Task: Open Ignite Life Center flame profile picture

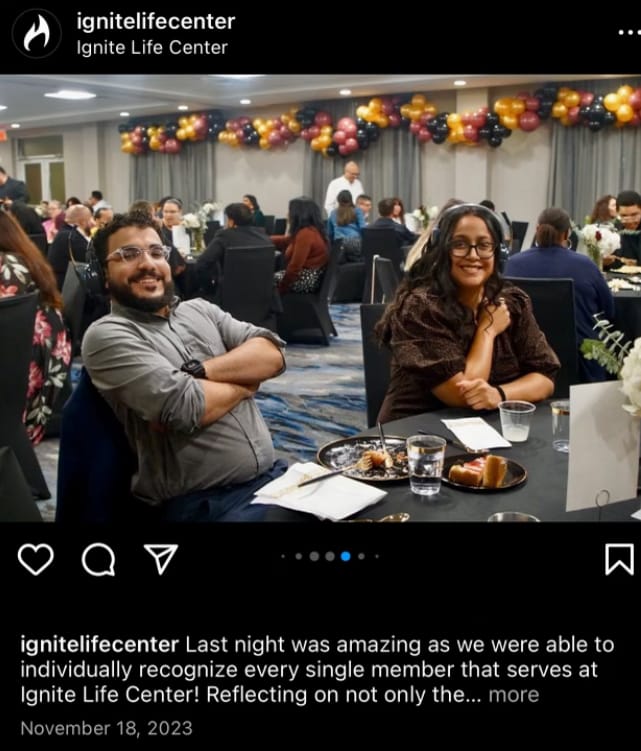Action: [36, 34]
